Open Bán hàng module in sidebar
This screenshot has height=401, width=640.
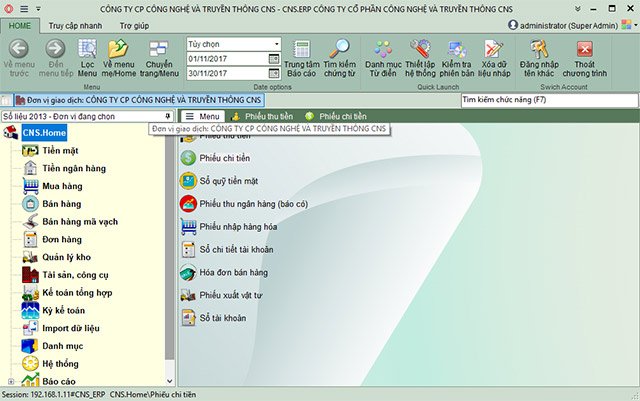[62, 204]
